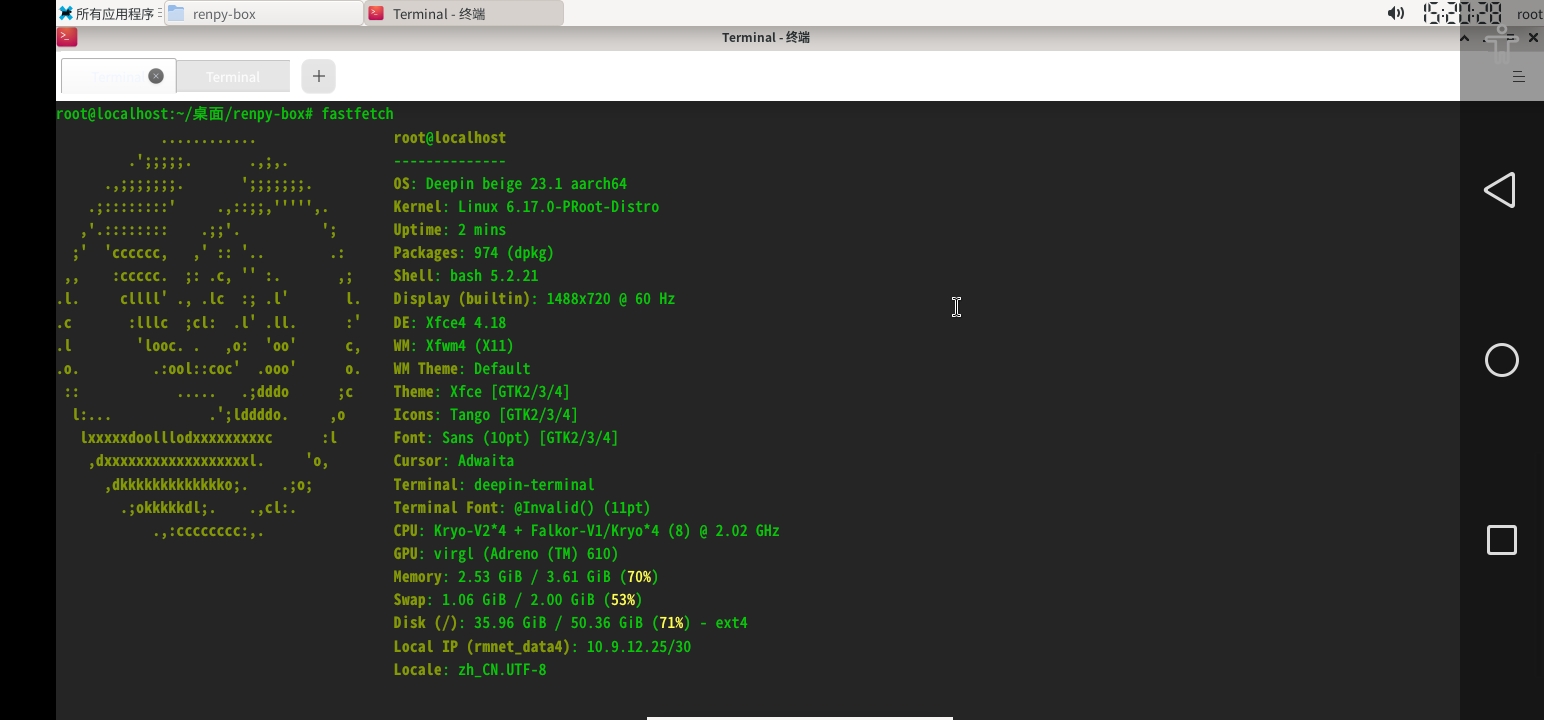Click the "Swap: 1.06 GiB / 2.00 GiB" line
Viewport: 1544px width, 720px height.
pyautogui.click(x=518, y=600)
